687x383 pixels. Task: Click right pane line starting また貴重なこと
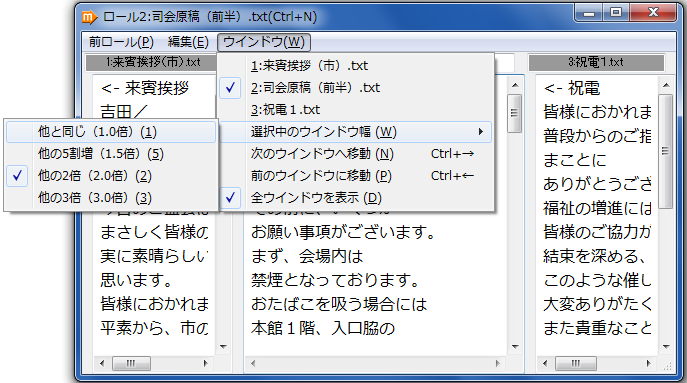(x=597, y=328)
